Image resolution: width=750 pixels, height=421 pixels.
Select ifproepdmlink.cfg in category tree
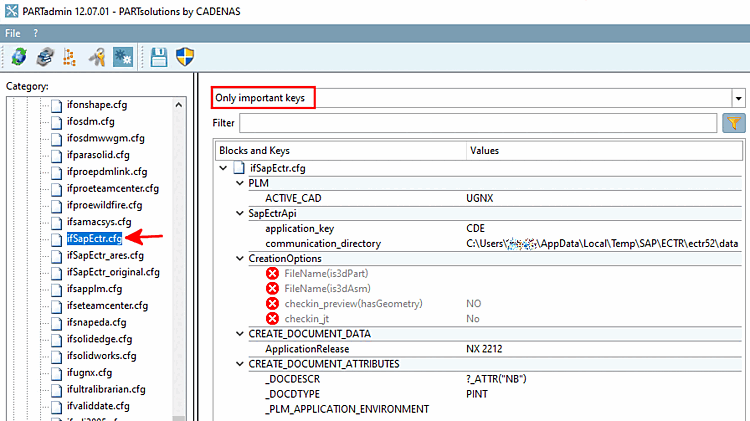coord(107,172)
